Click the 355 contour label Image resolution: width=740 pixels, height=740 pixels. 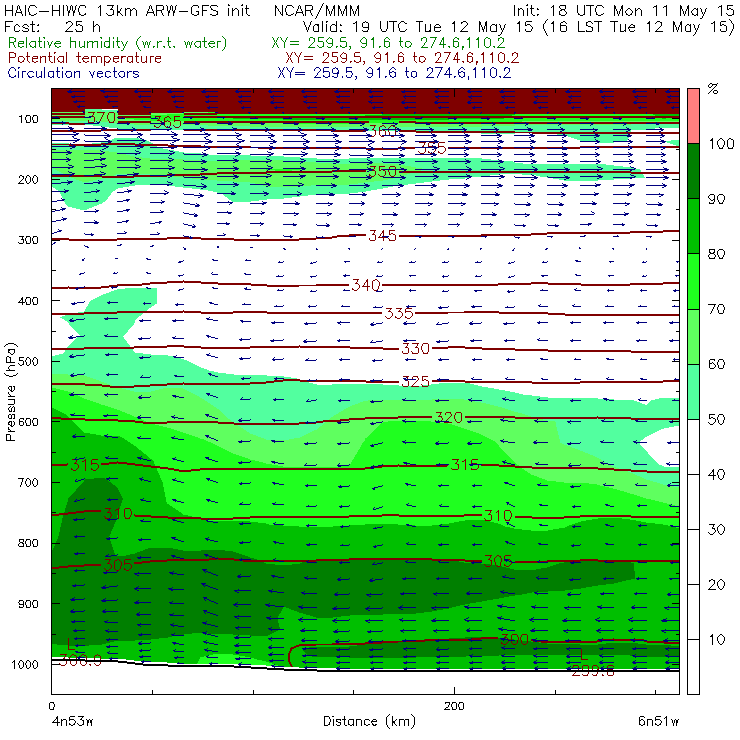click(x=431, y=148)
